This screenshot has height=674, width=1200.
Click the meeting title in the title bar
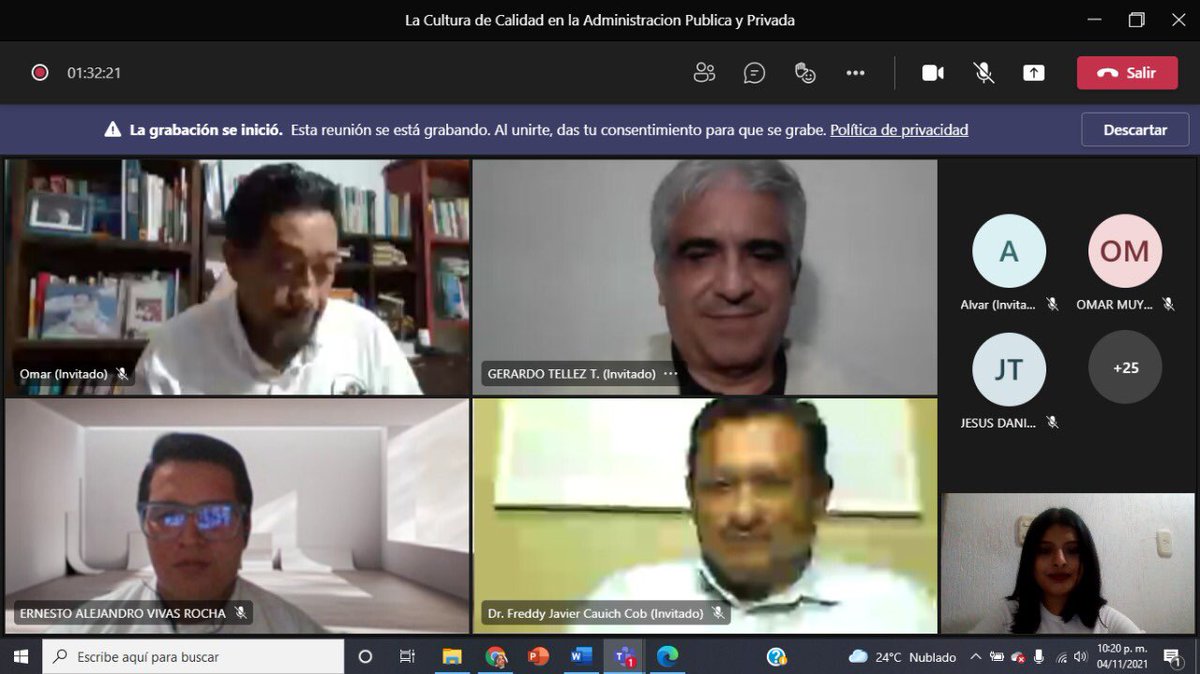pos(600,20)
